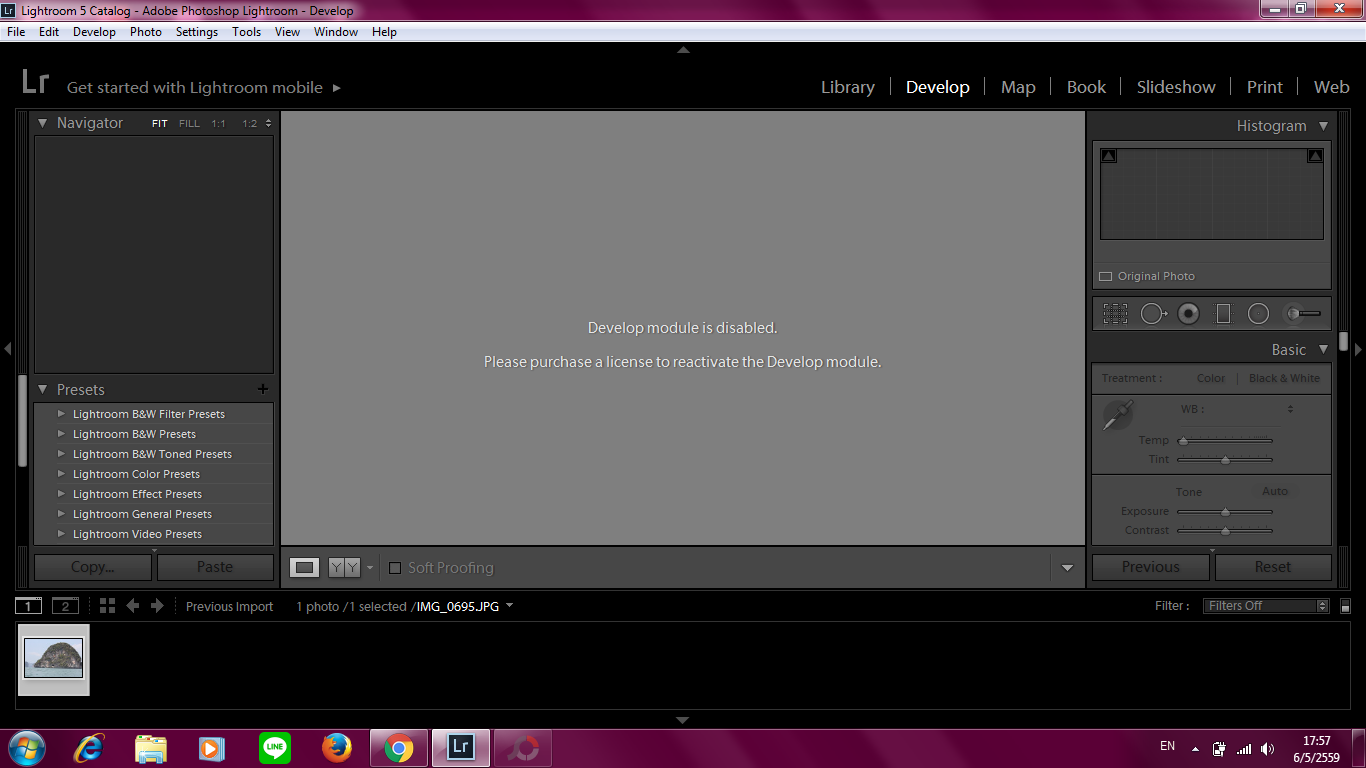Open IMG_0695.JPG recent sources dropdown
Viewport: 1366px width, 768px height.
[x=509, y=605]
